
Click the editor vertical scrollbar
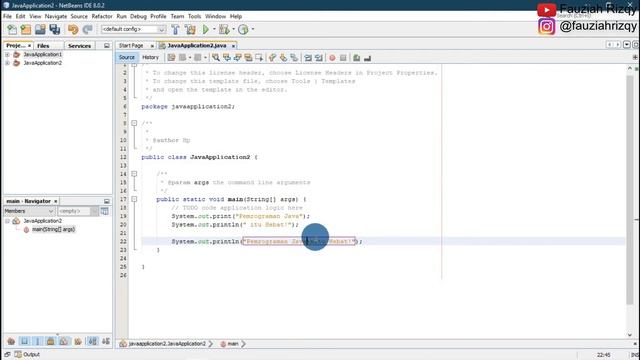pyautogui.click(x=630, y=190)
